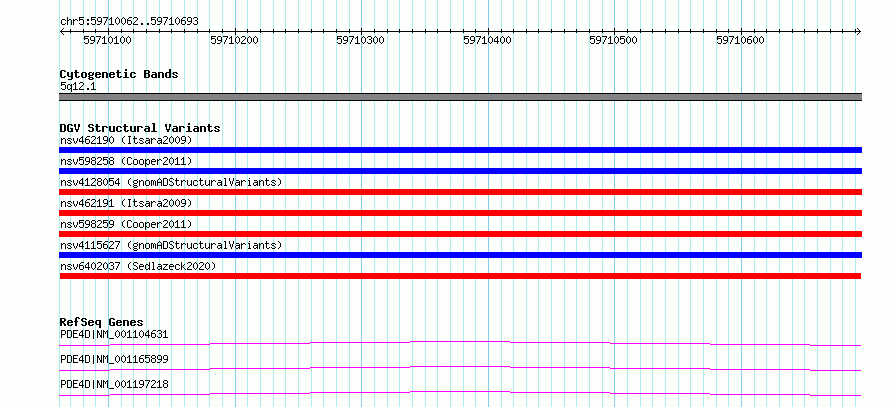The height and width of the screenshot is (407, 890).
Task: Click the red bar for nsv598259
Action: tap(460, 234)
